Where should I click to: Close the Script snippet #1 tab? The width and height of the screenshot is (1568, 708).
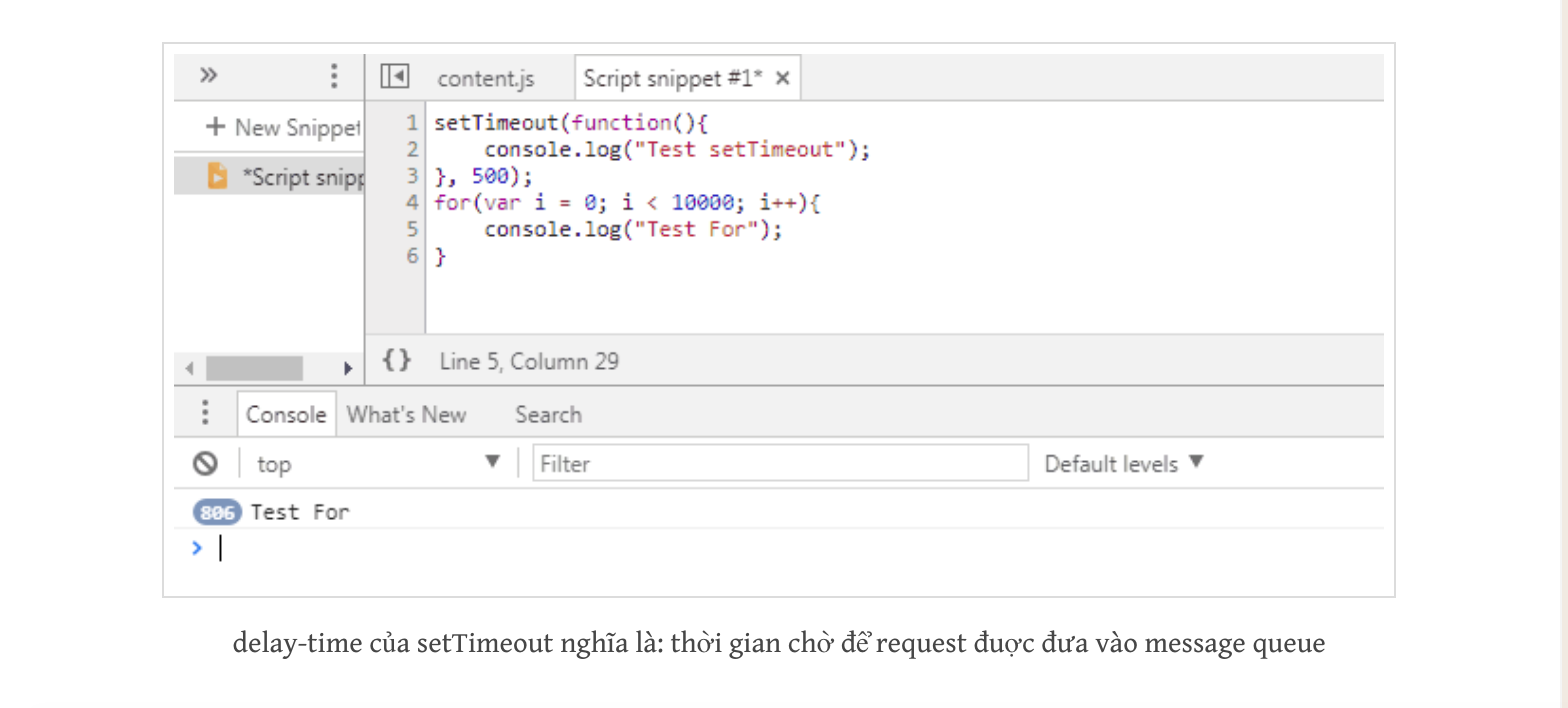pos(783,78)
